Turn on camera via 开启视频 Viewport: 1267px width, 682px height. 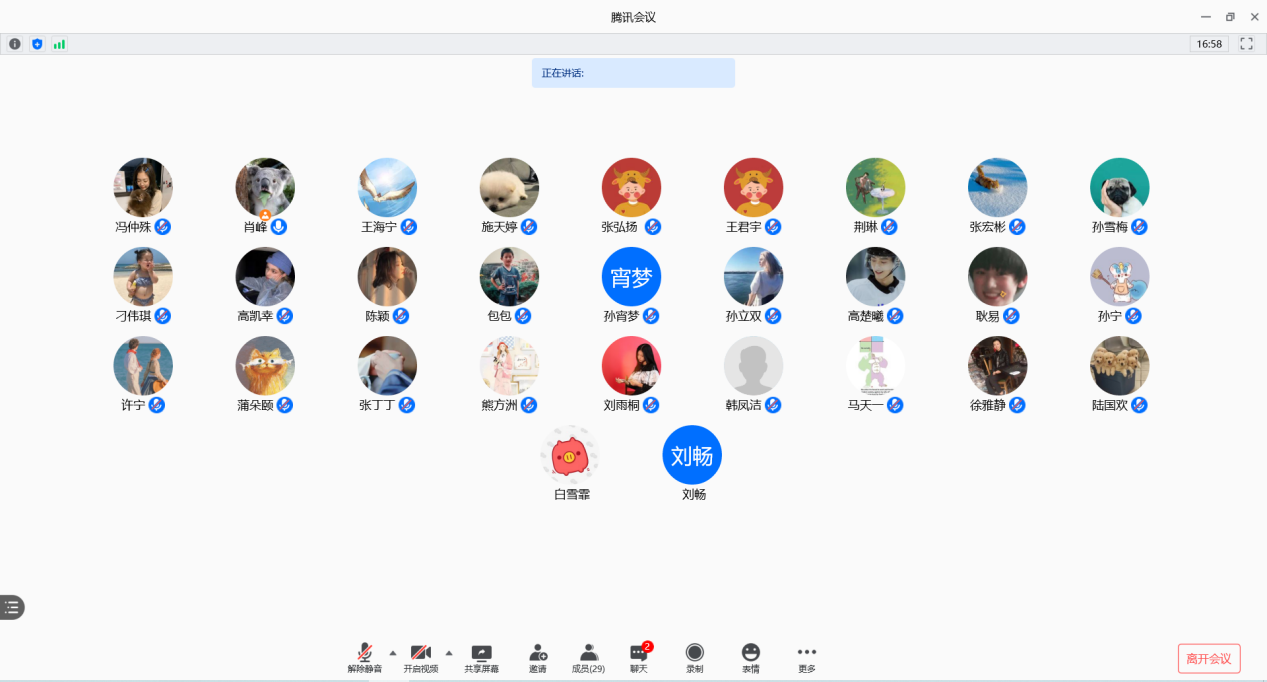[x=420, y=653]
